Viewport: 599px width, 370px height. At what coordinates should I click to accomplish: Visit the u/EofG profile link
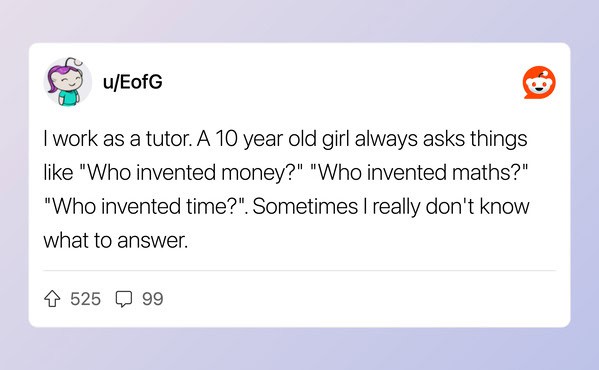133,82
